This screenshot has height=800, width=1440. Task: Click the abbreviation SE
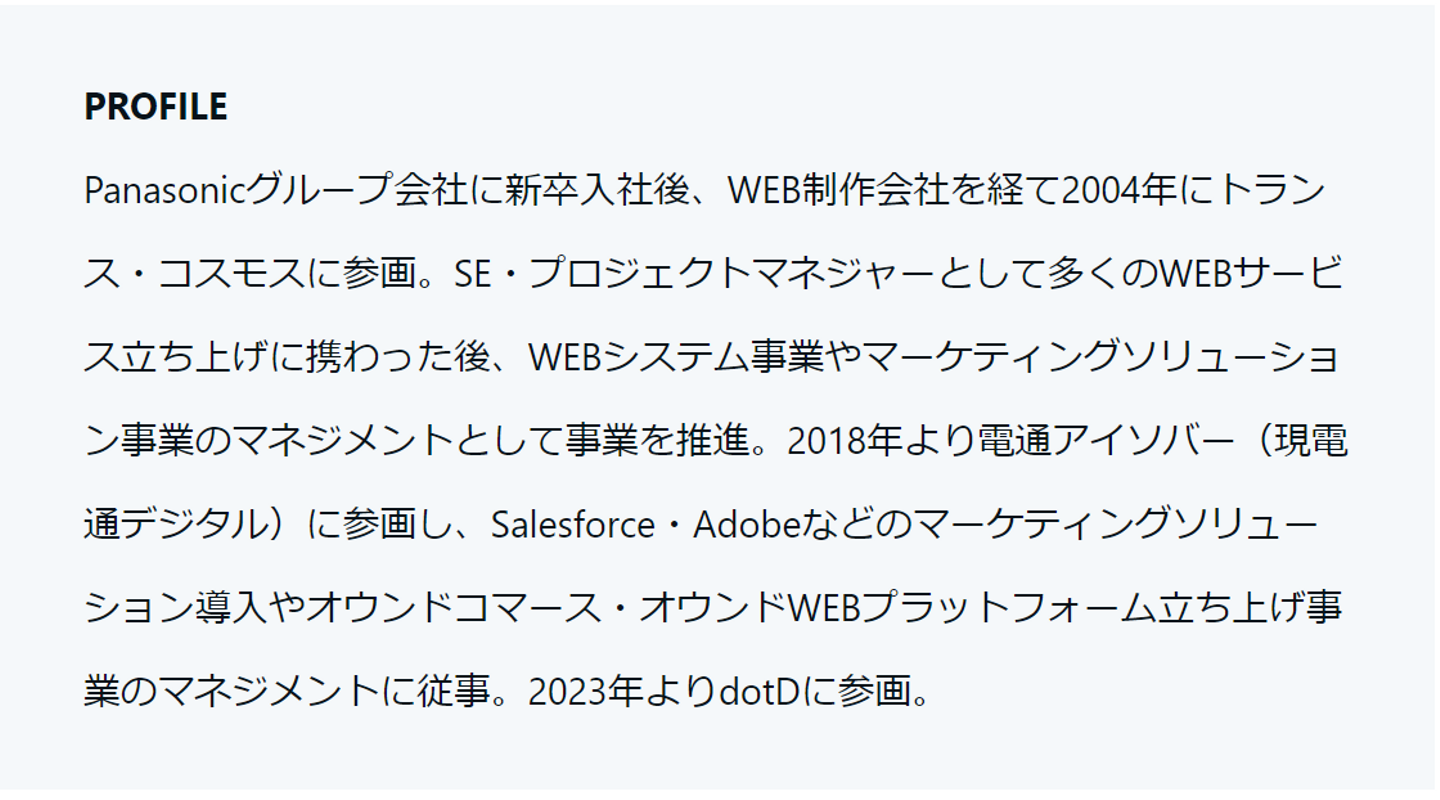[x=473, y=274]
